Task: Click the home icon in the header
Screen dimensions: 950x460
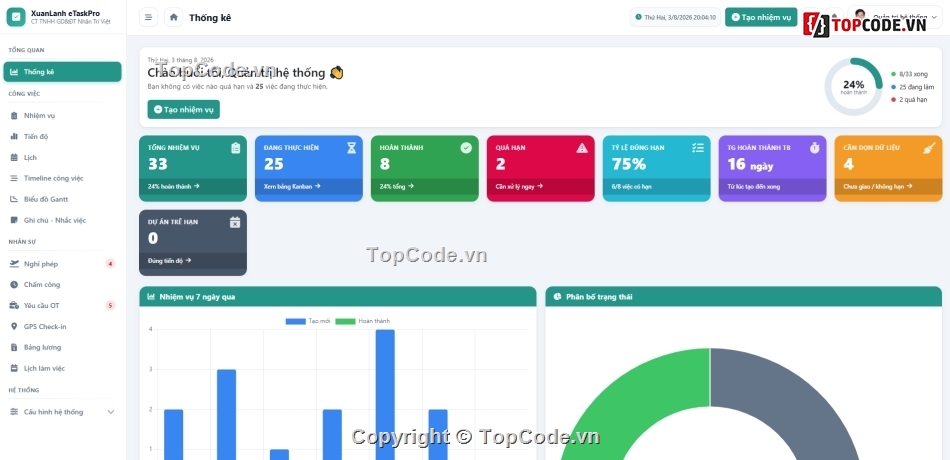Action: point(174,17)
